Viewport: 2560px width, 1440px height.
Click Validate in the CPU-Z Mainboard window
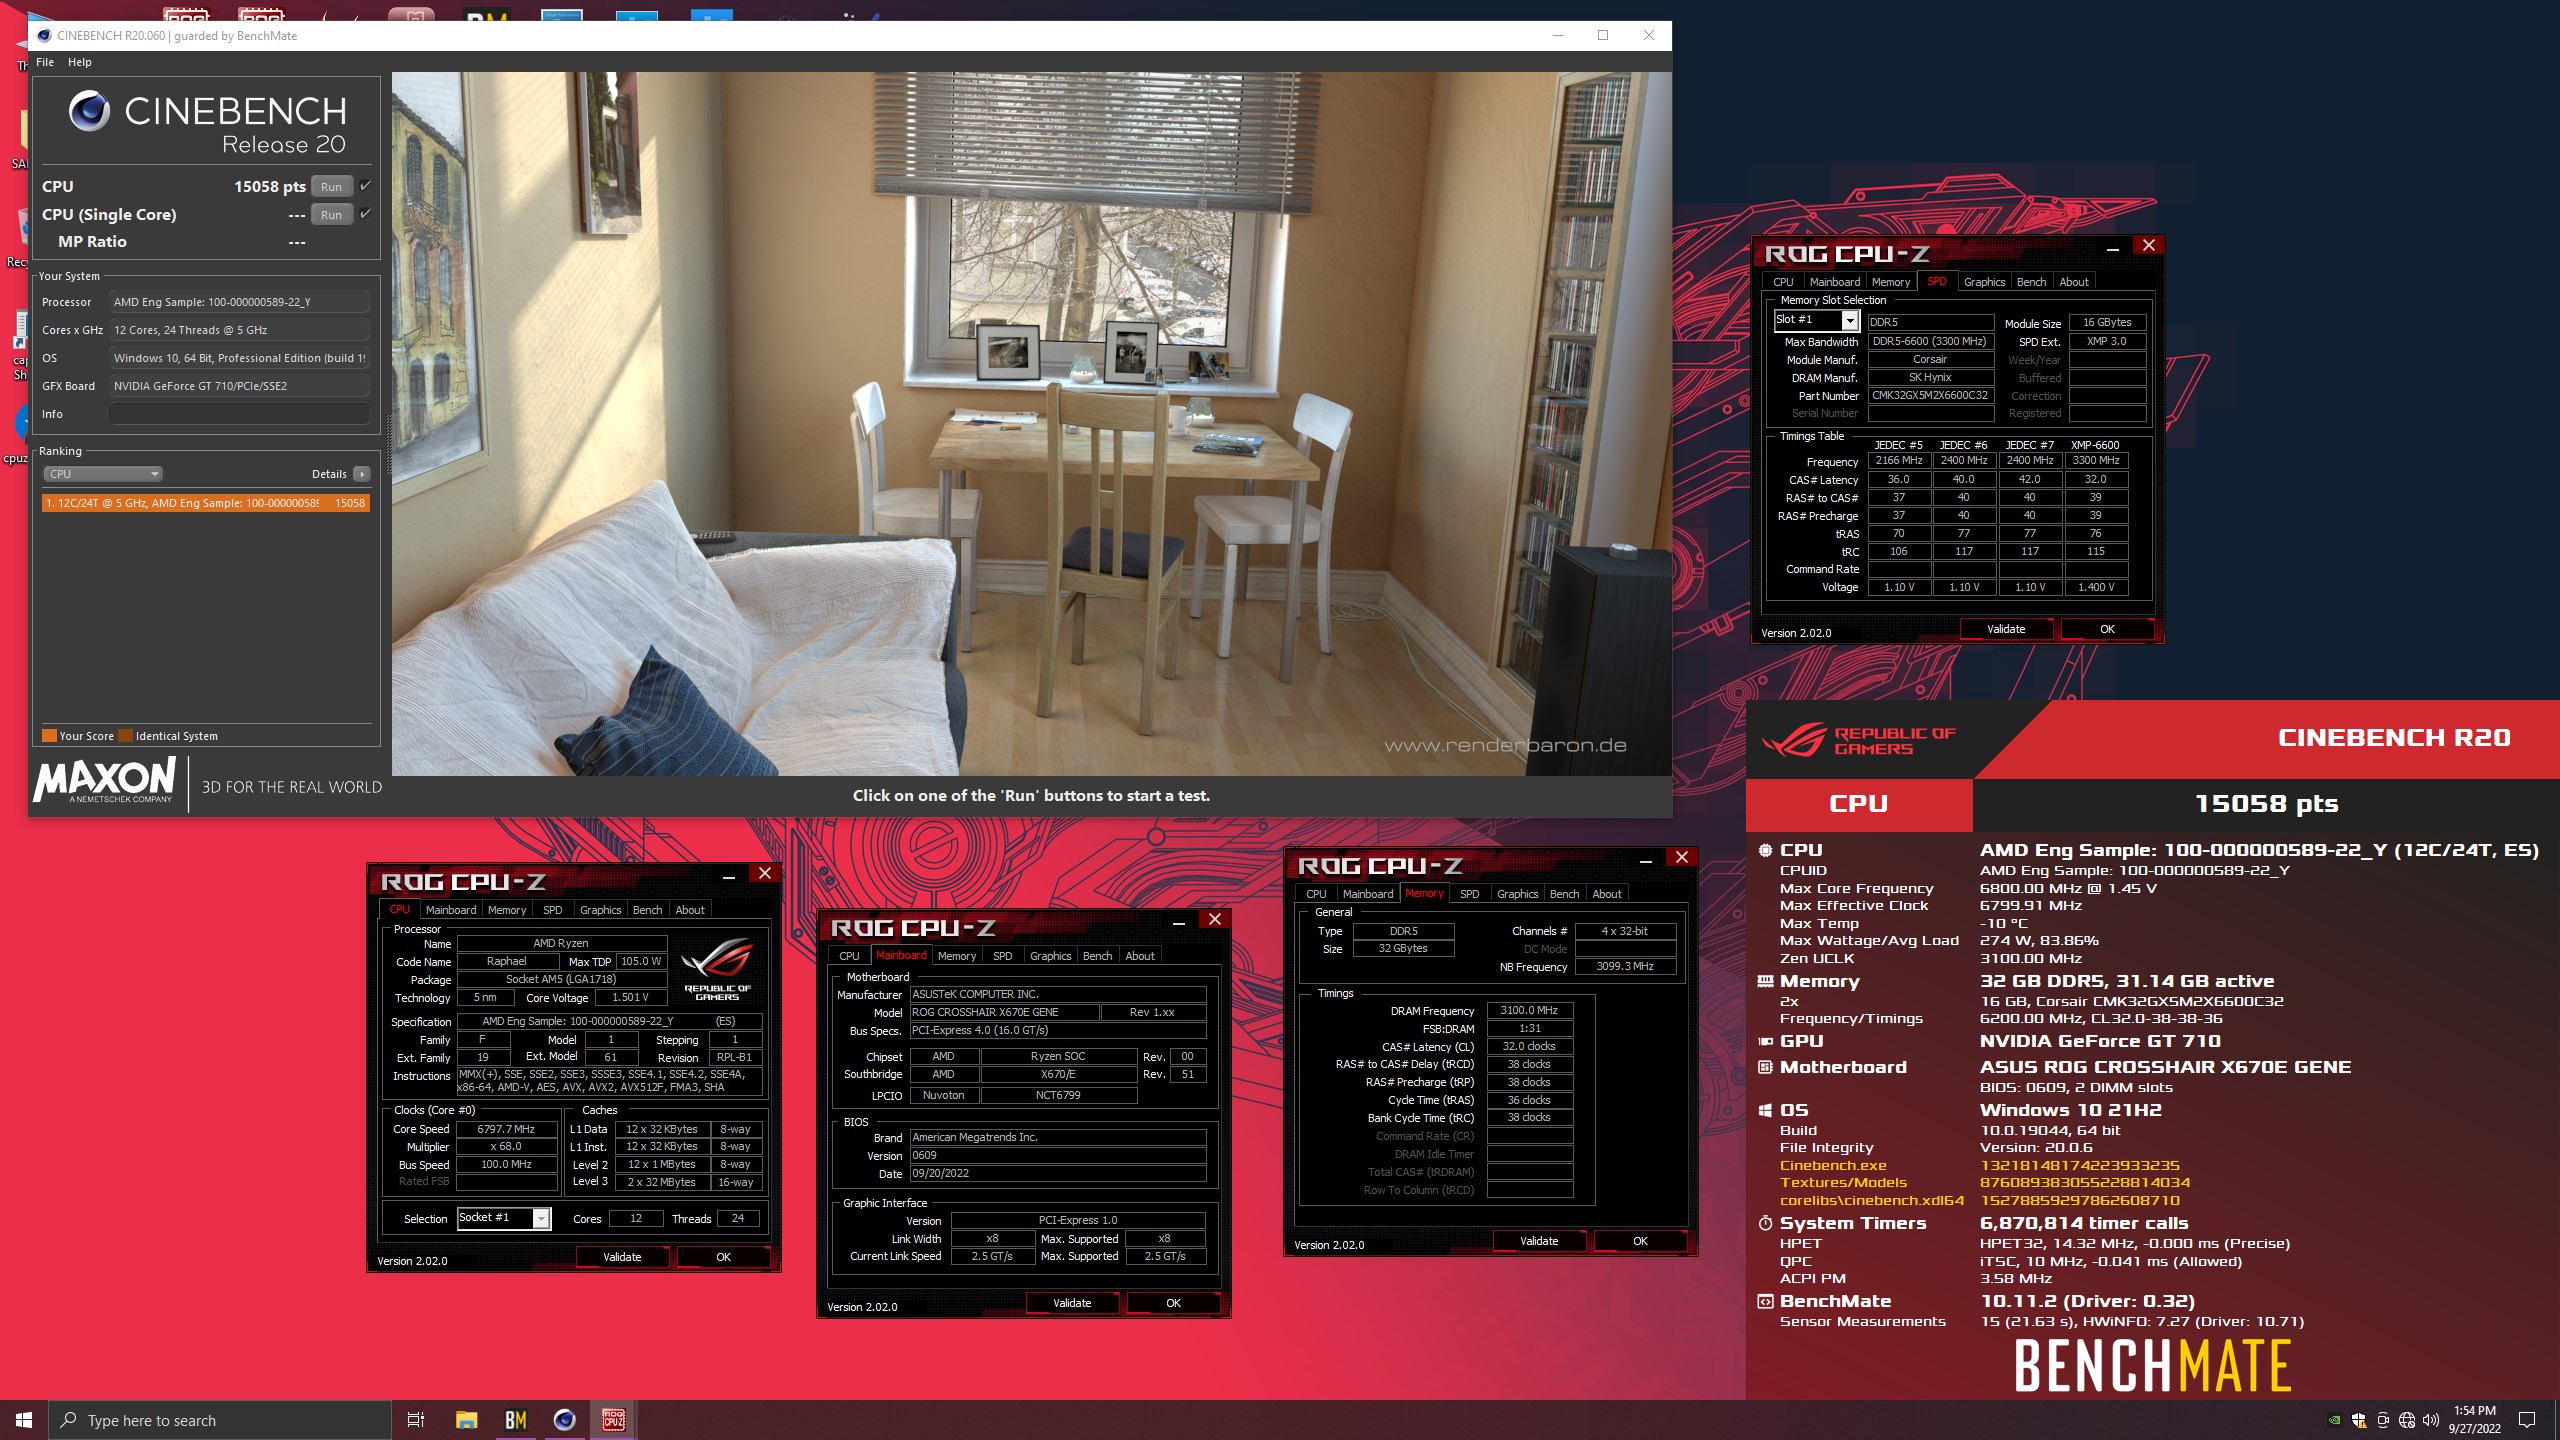(x=1072, y=1303)
